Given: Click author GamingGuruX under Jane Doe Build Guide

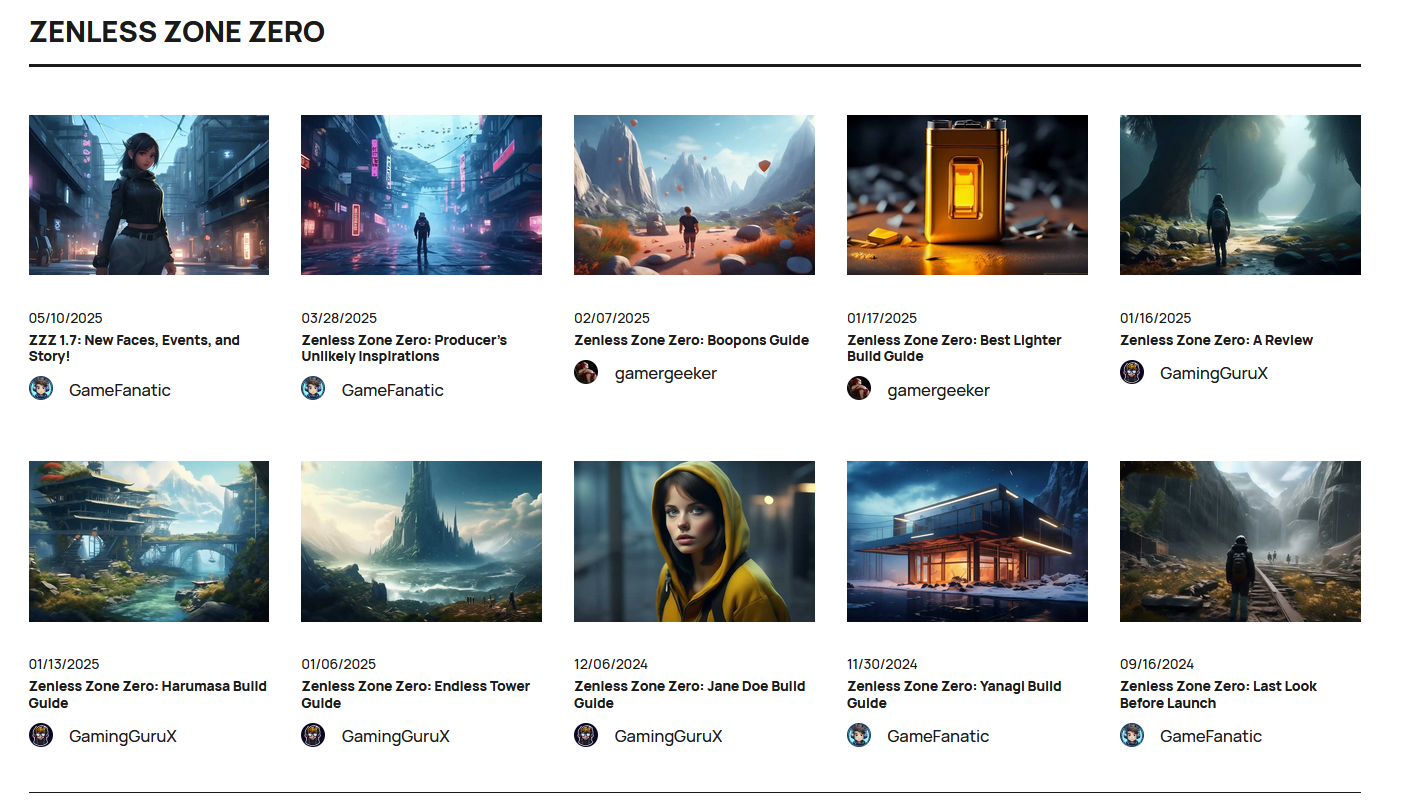Looking at the screenshot, I should click(x=669, y=736).
